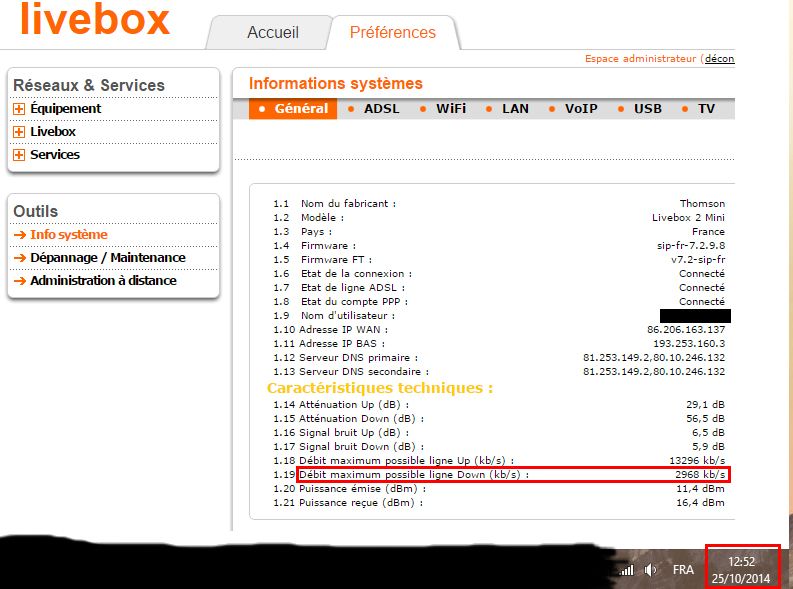The width and height of the screenshot is (793, 589).
Task: Click the Services menu label
Action: (x=55, y=155)
